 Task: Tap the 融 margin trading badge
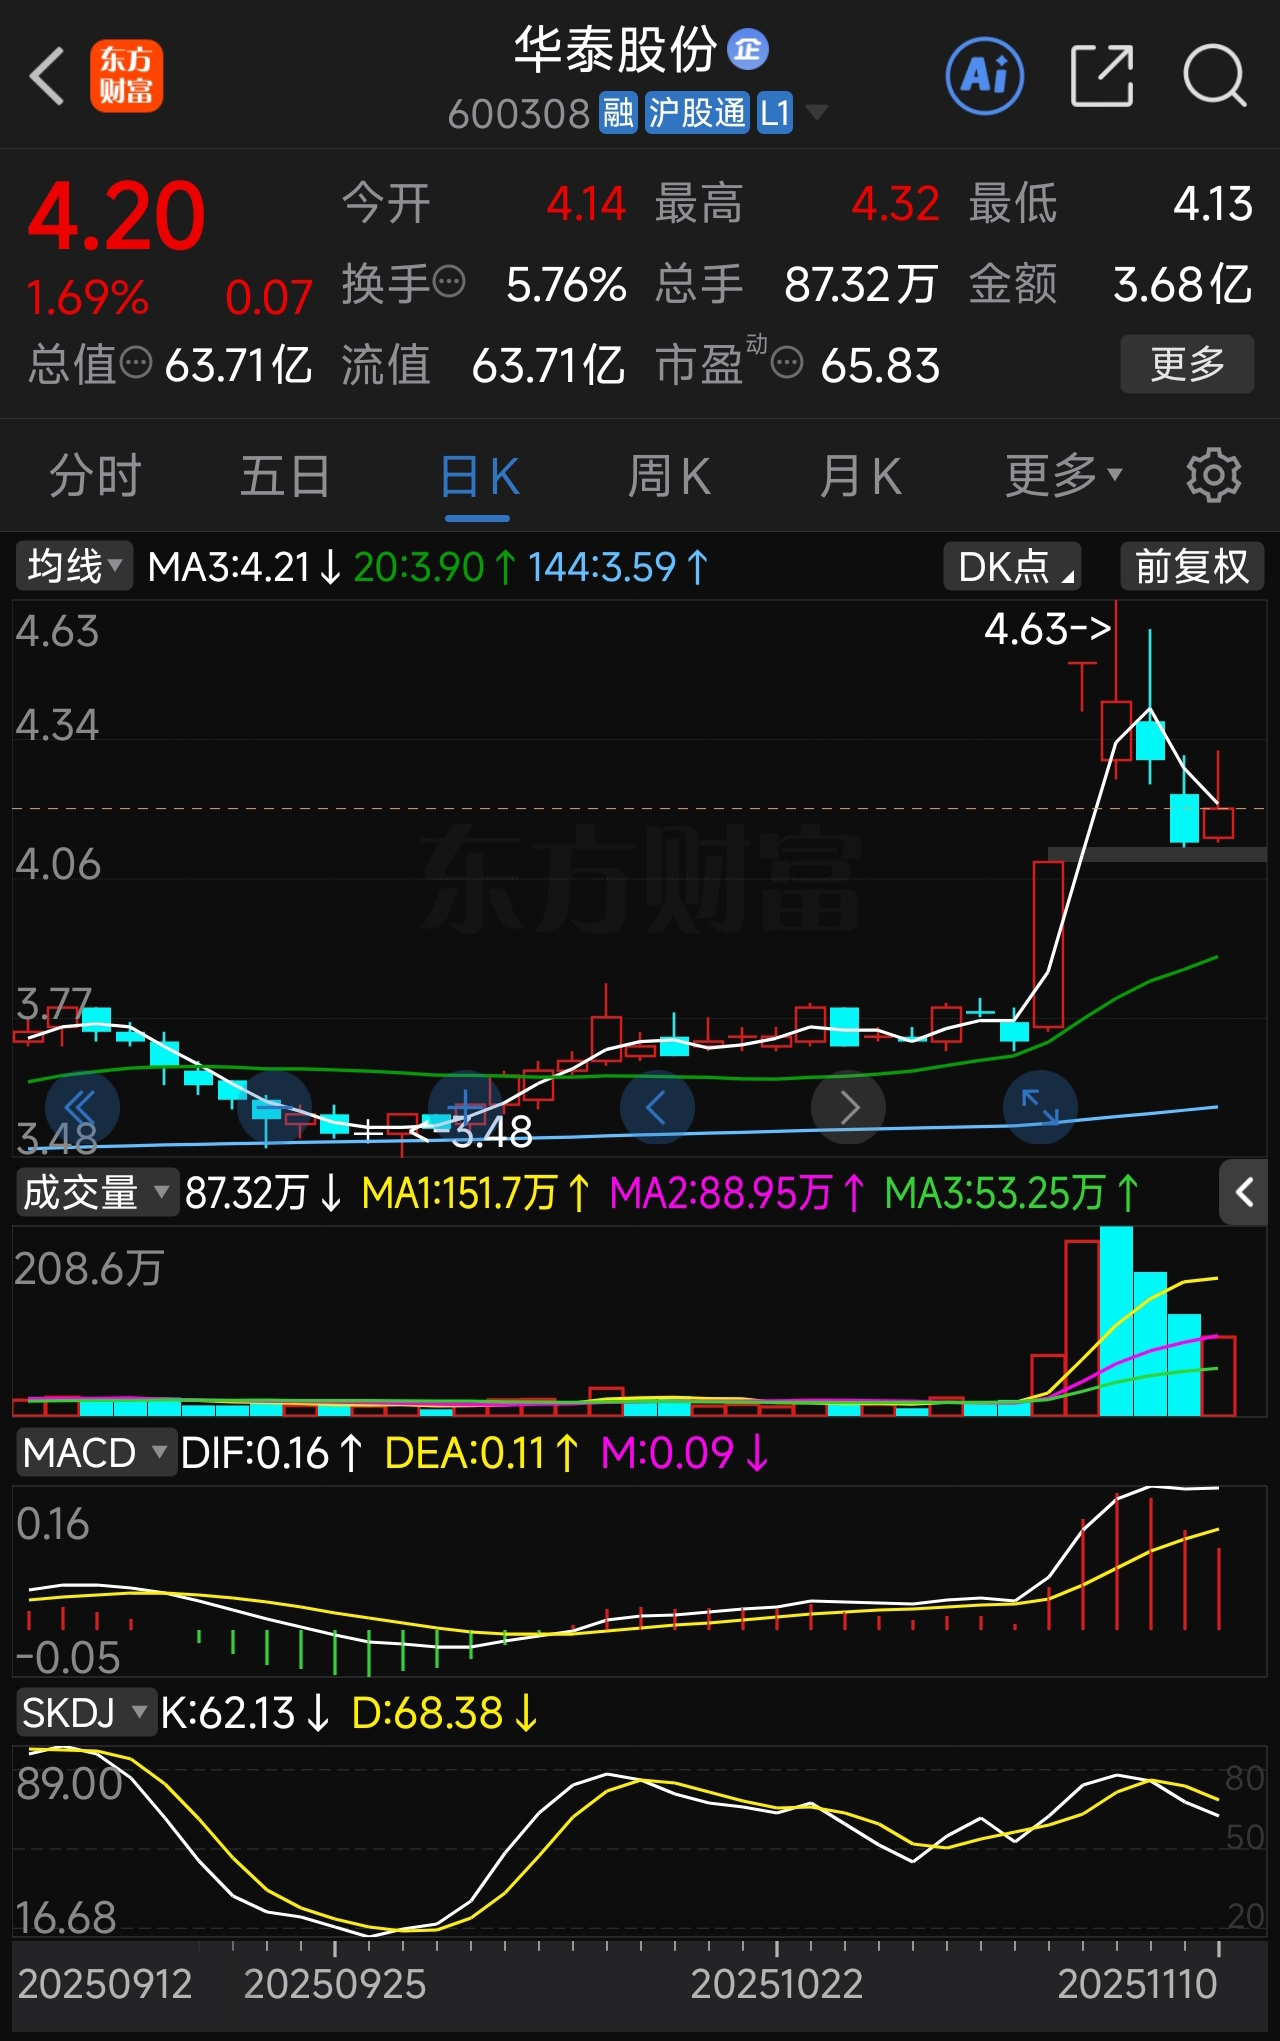(x=618, y=113)
